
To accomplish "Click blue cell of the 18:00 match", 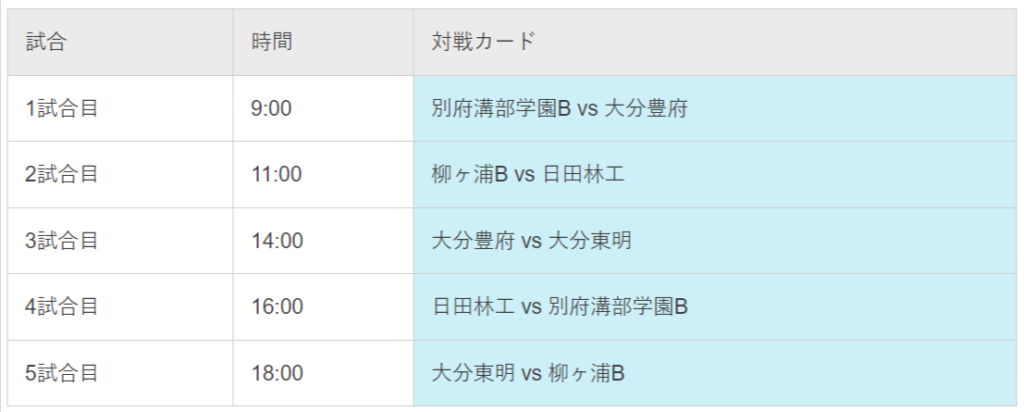I will tap(715, 373).
